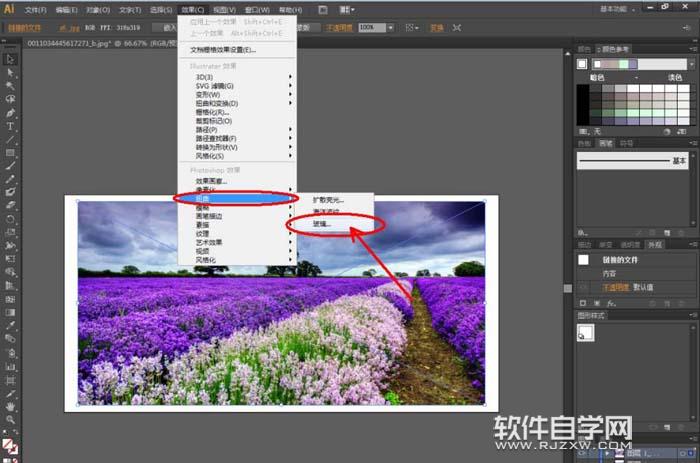Select the Symbol Sprayer tool
The image size is (700, 463).
[10, 353]
